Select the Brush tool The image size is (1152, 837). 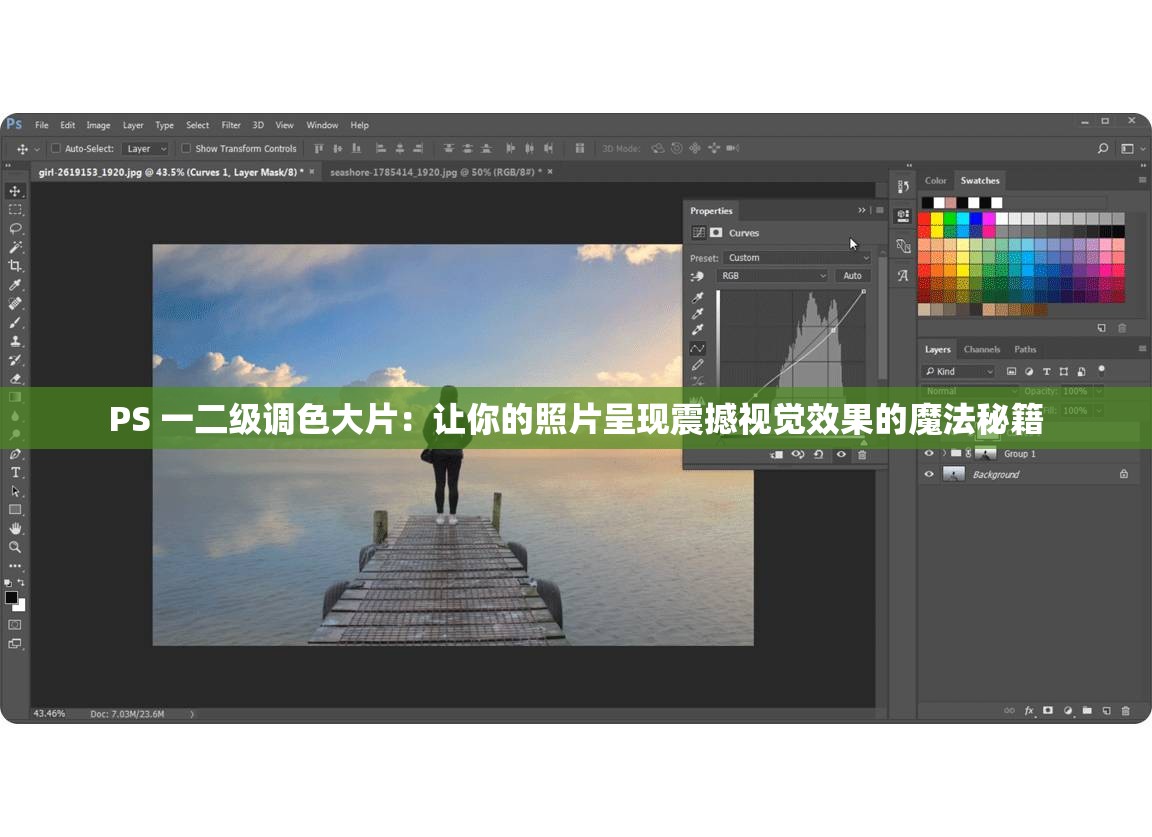pos(15,323)
